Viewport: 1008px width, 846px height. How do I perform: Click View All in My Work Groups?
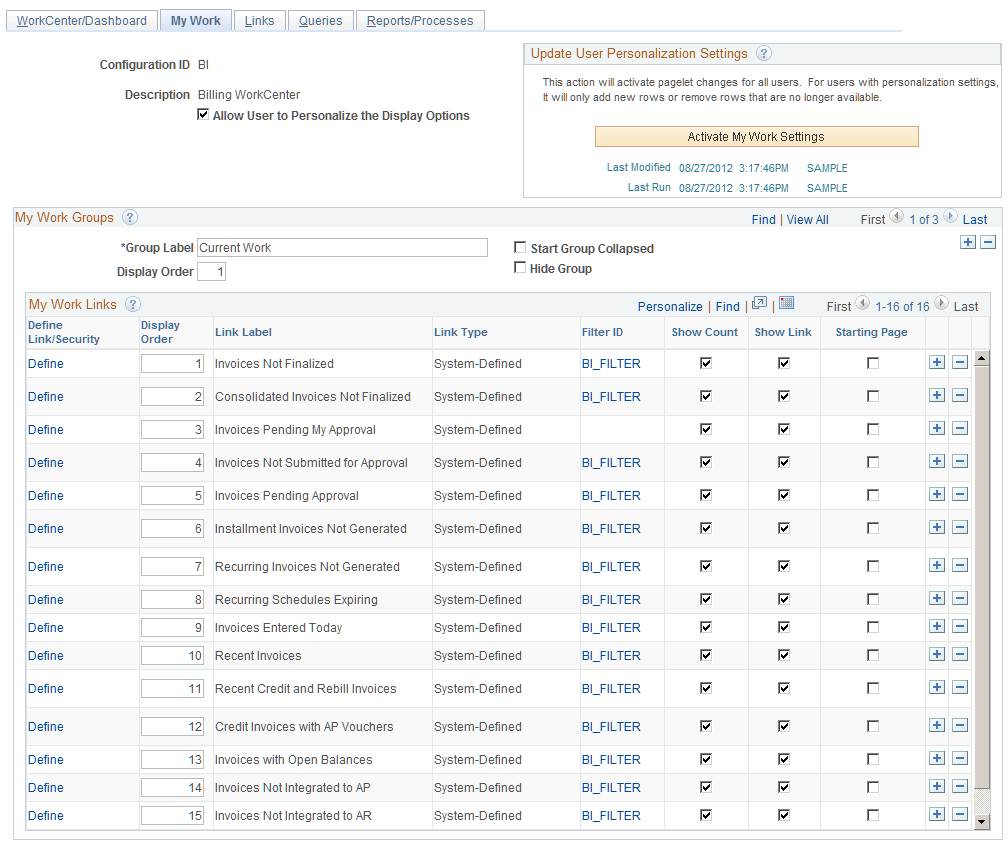click(x=807, y=220)
